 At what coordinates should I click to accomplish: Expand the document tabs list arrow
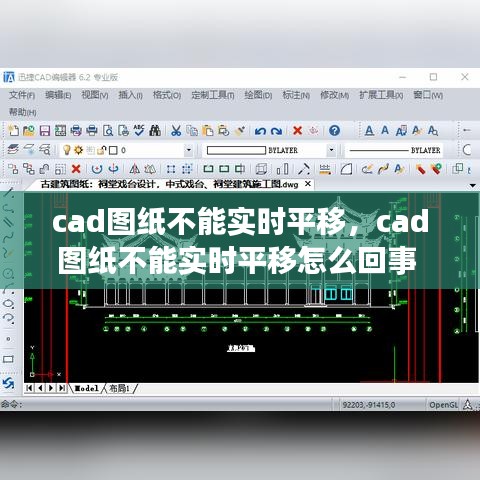pyautogui.click(x=472, y=185)
